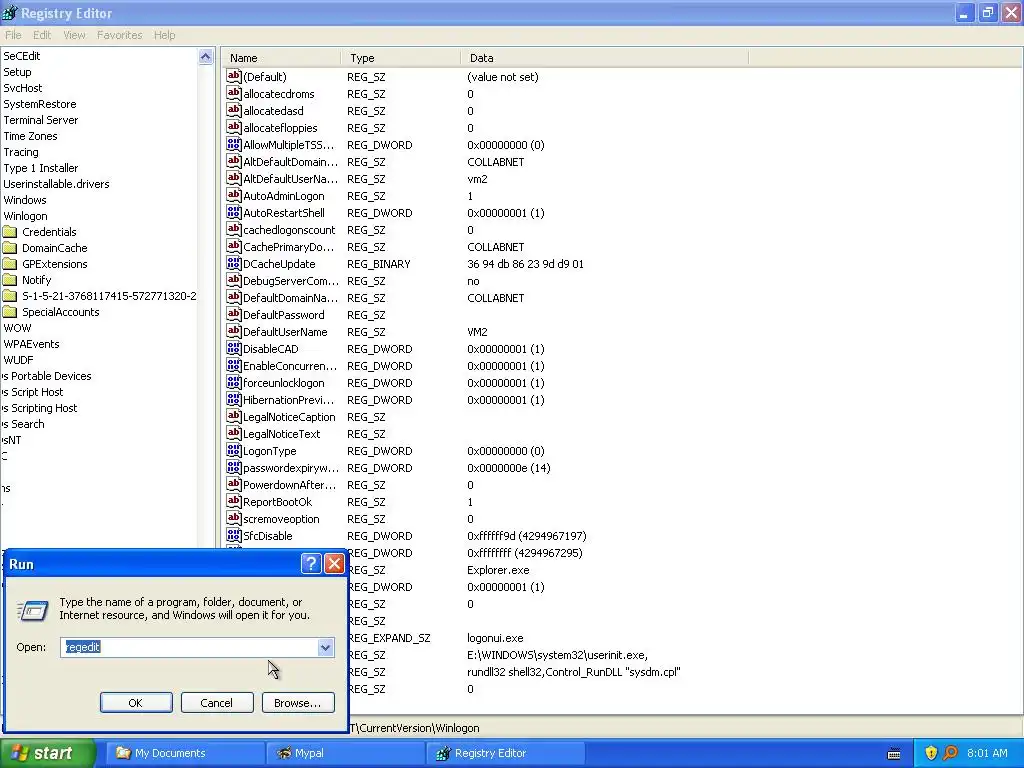Click the DWORD icon of forceunlocklogon value

(x=234, y=382)
